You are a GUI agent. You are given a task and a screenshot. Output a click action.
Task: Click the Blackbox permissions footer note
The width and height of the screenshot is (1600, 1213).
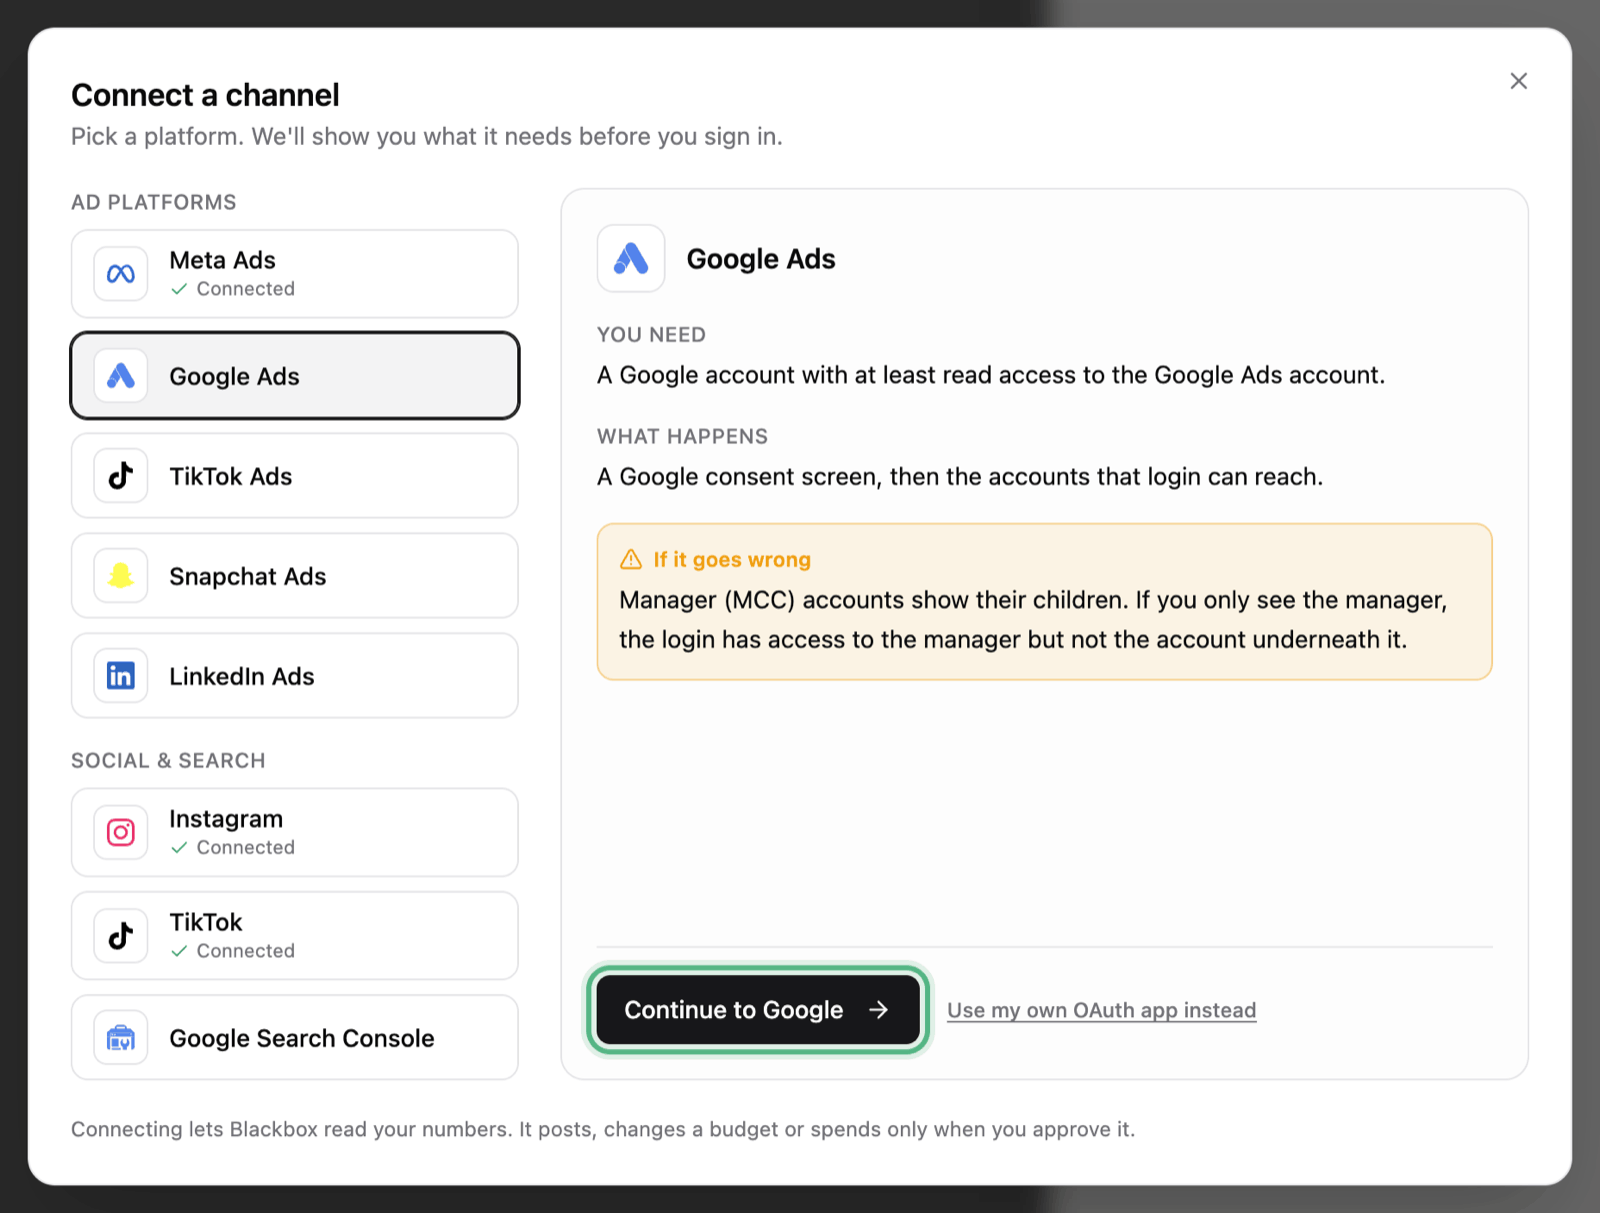[x=603, y=1129]
